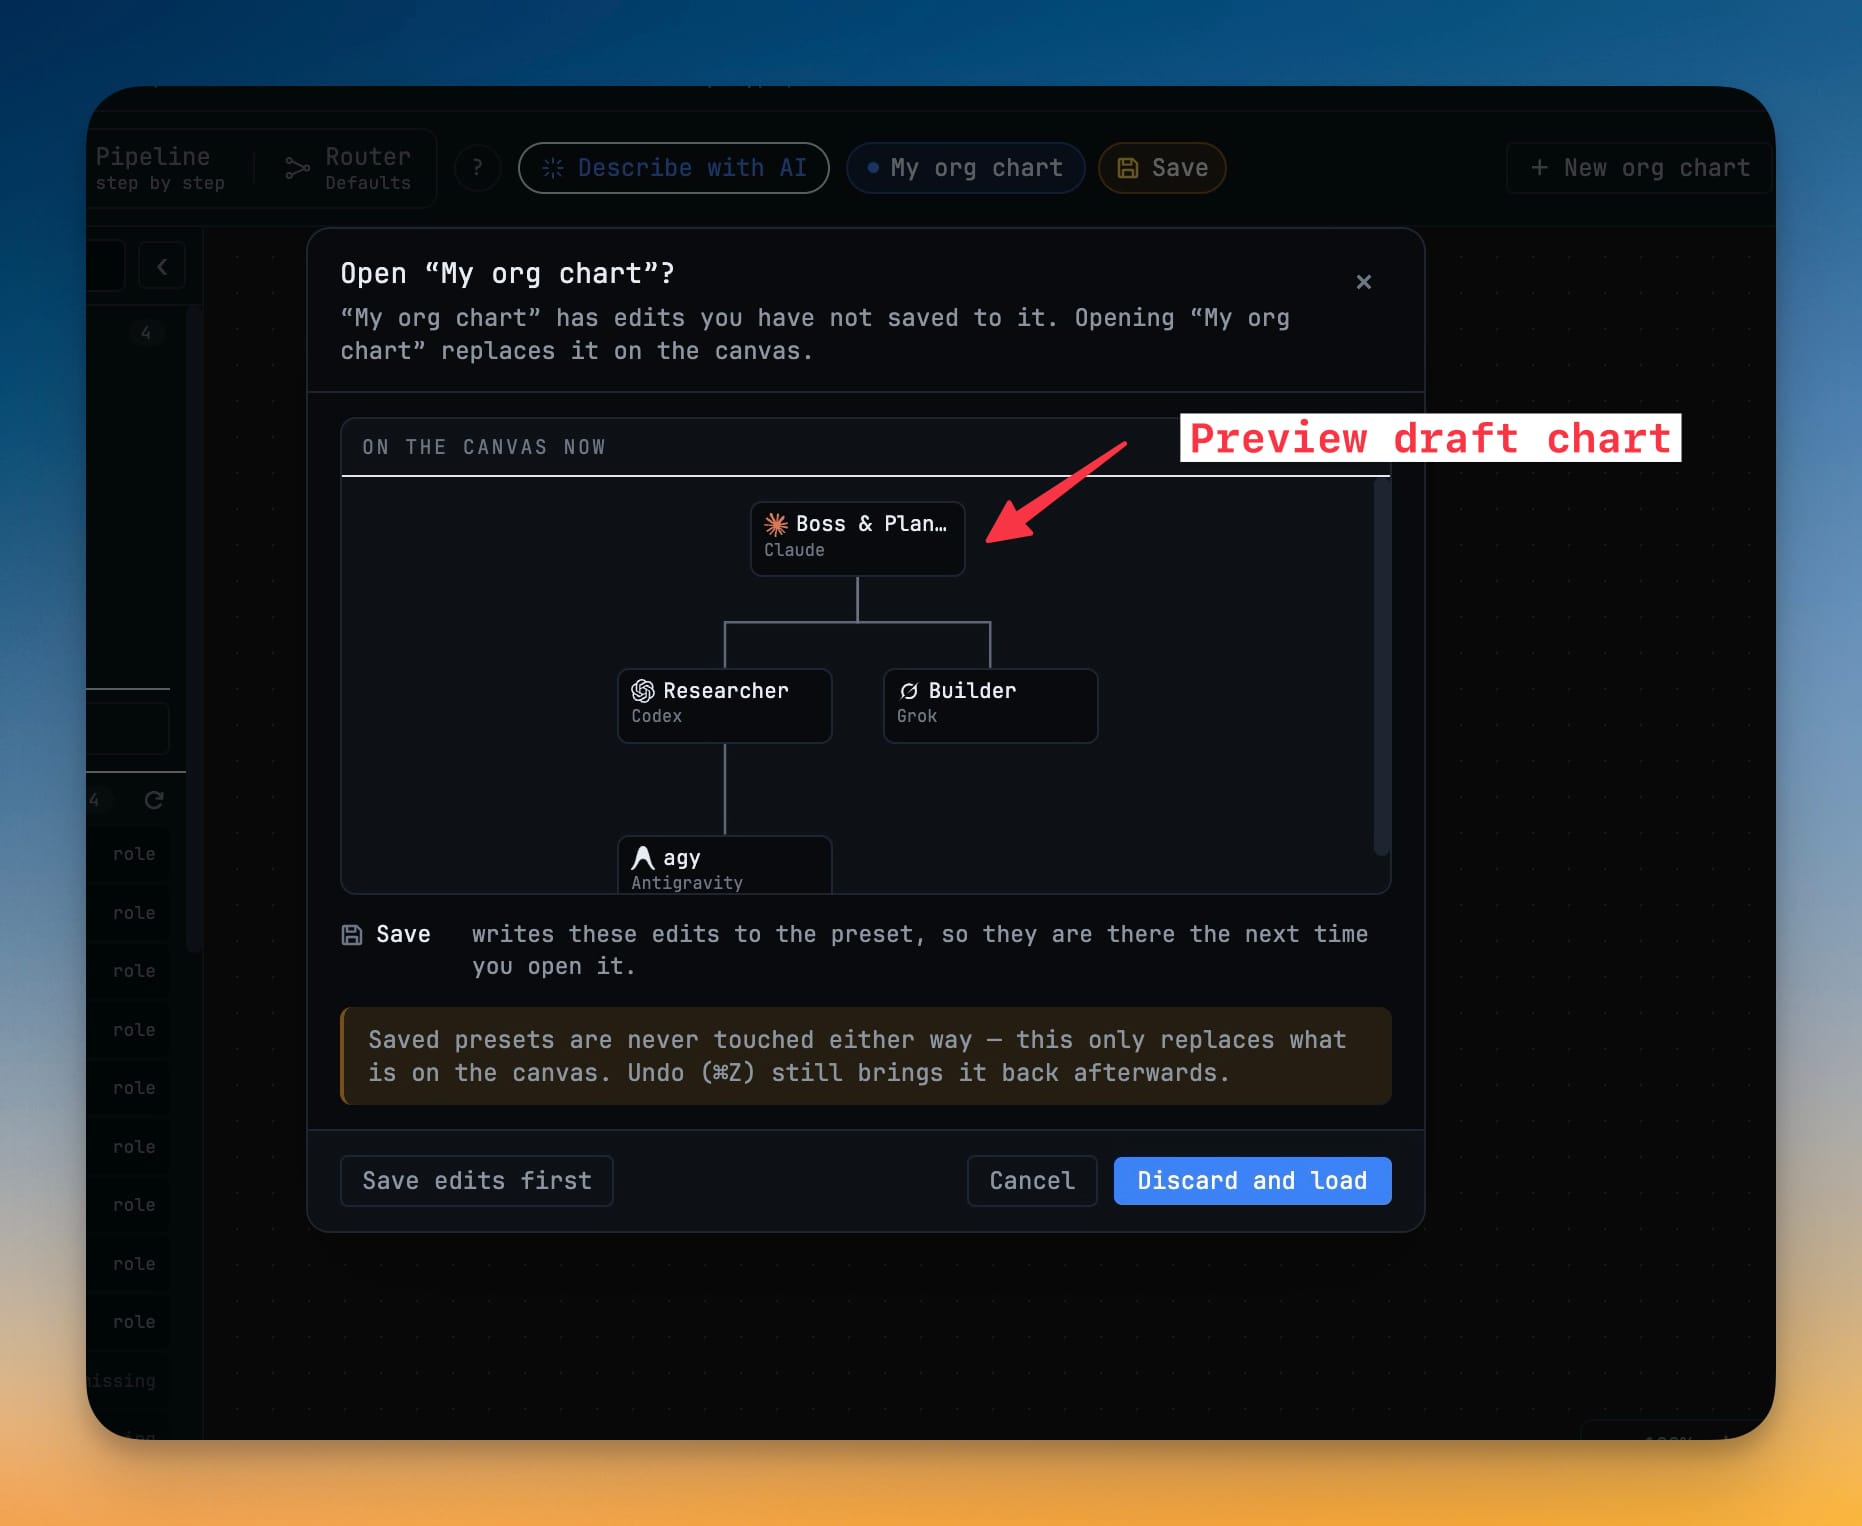Screen dimensions: 1862x1526
Task: Click the plus icon in New org chart
Action: (1539, 168)
